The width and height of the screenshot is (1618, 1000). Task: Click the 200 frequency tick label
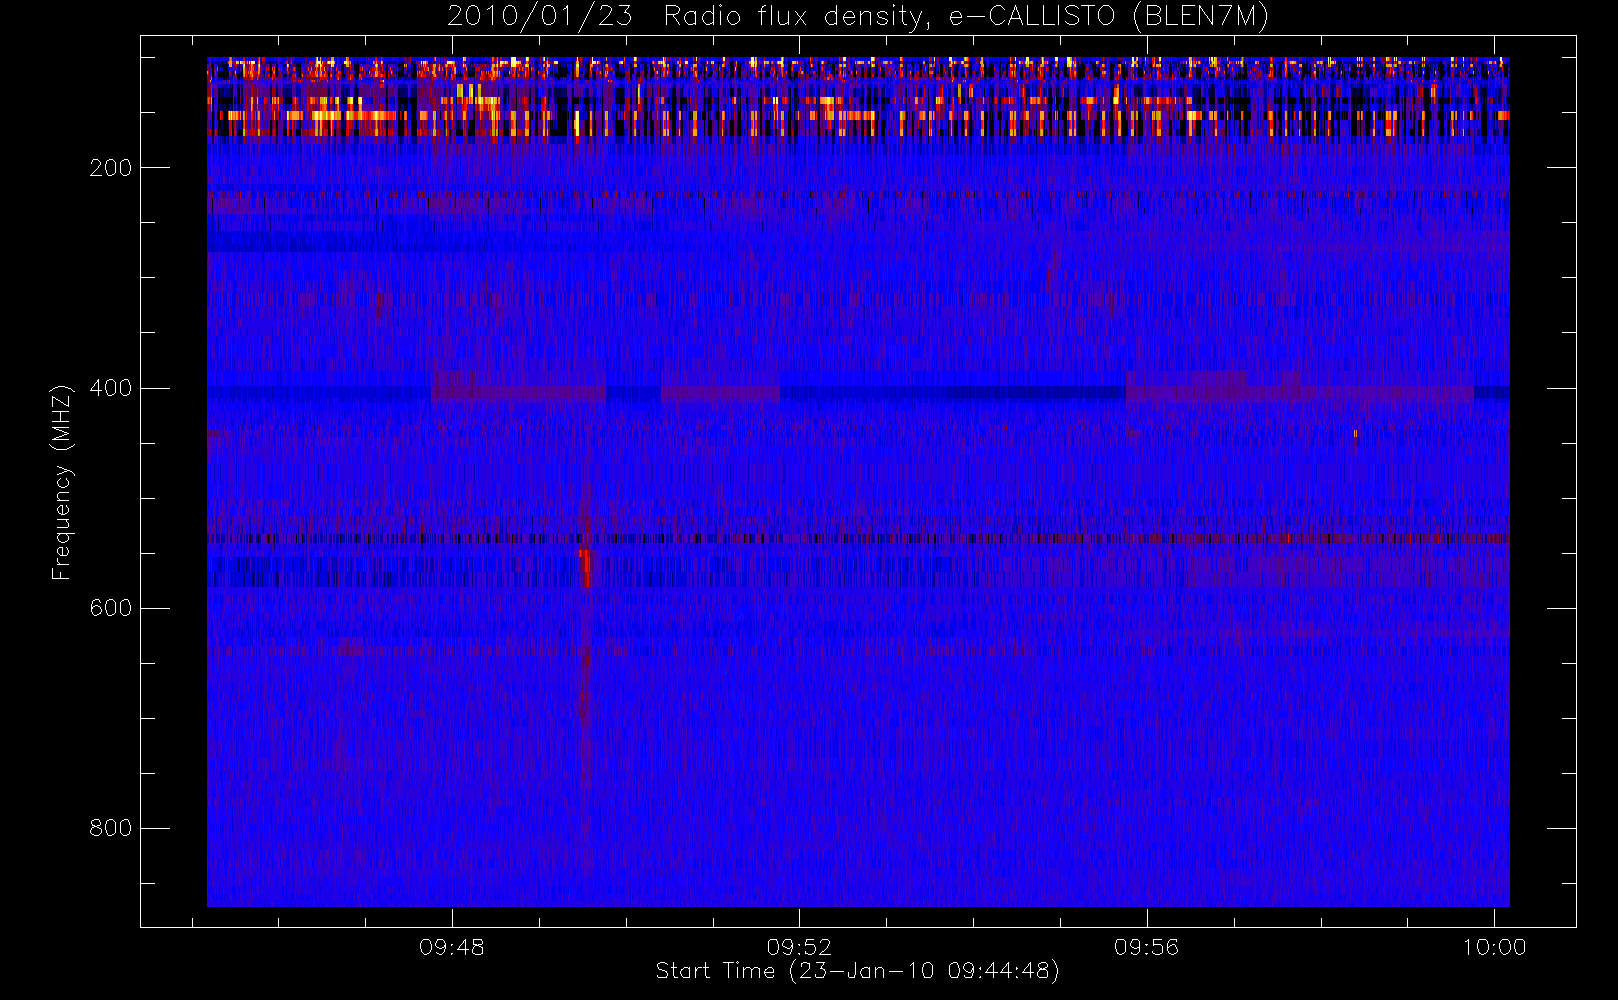(111, 168)
